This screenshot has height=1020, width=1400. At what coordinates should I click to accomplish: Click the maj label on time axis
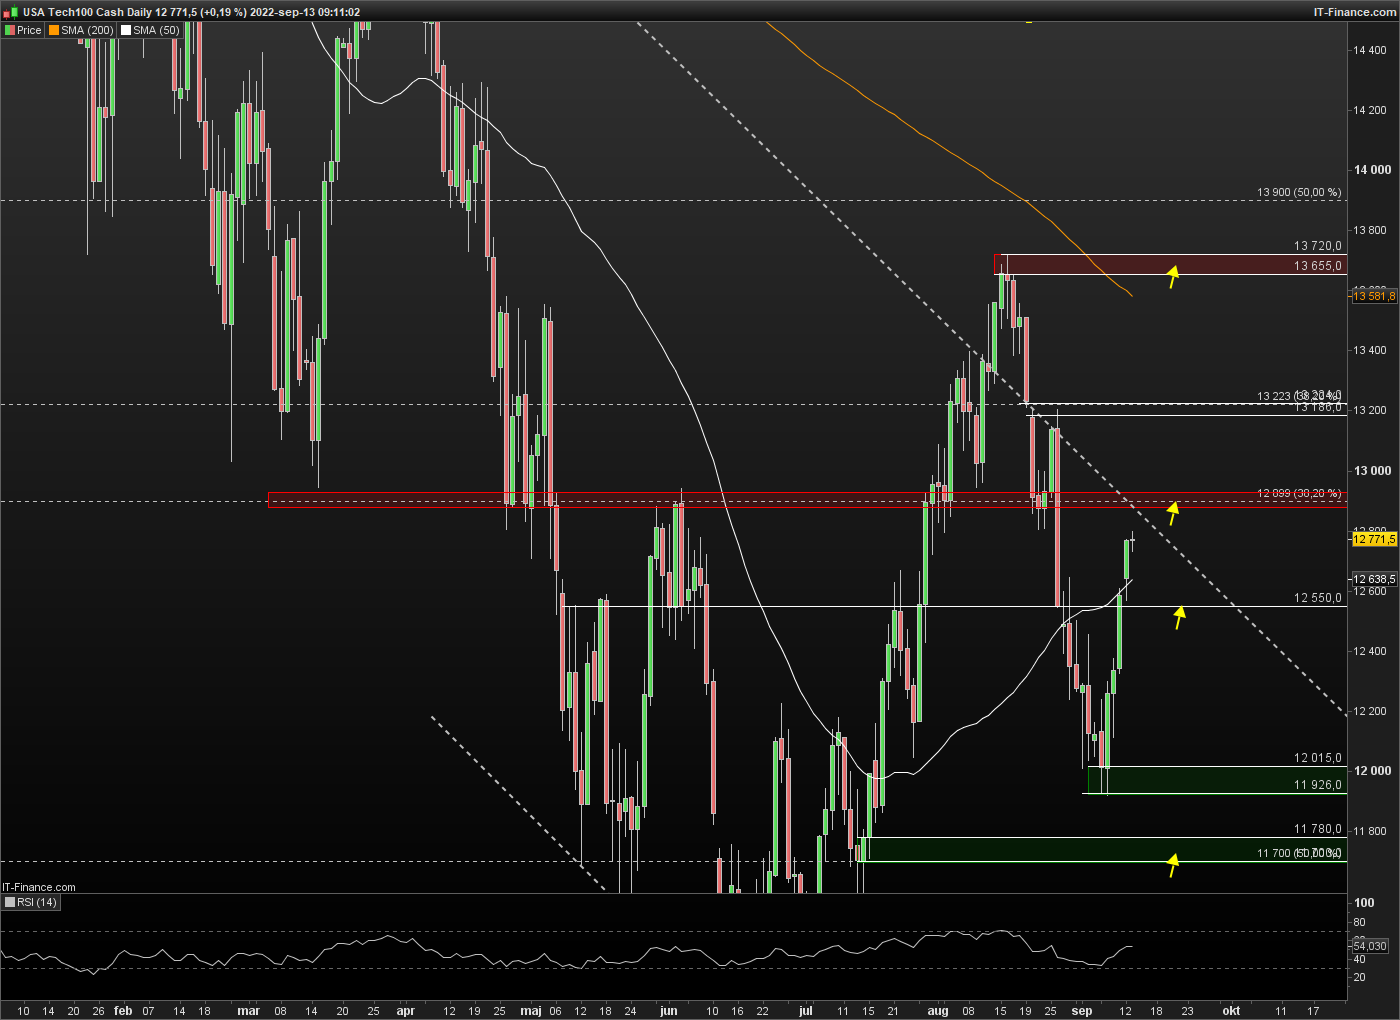click(531, 1011)
